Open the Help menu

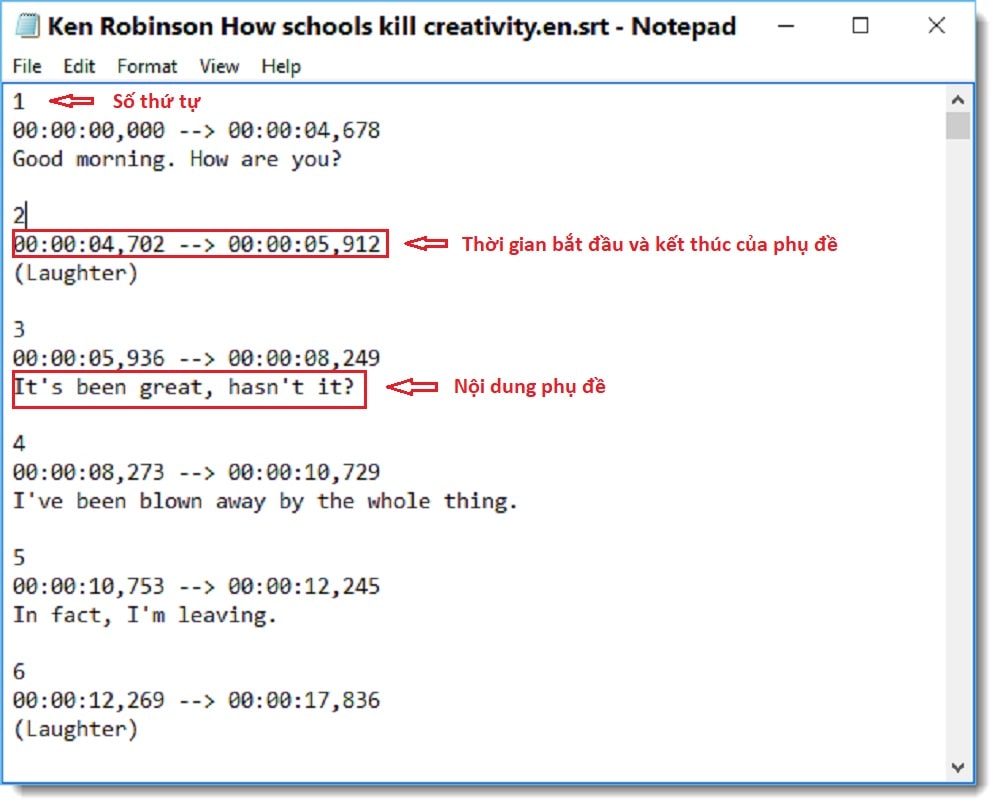coord(281,66)
